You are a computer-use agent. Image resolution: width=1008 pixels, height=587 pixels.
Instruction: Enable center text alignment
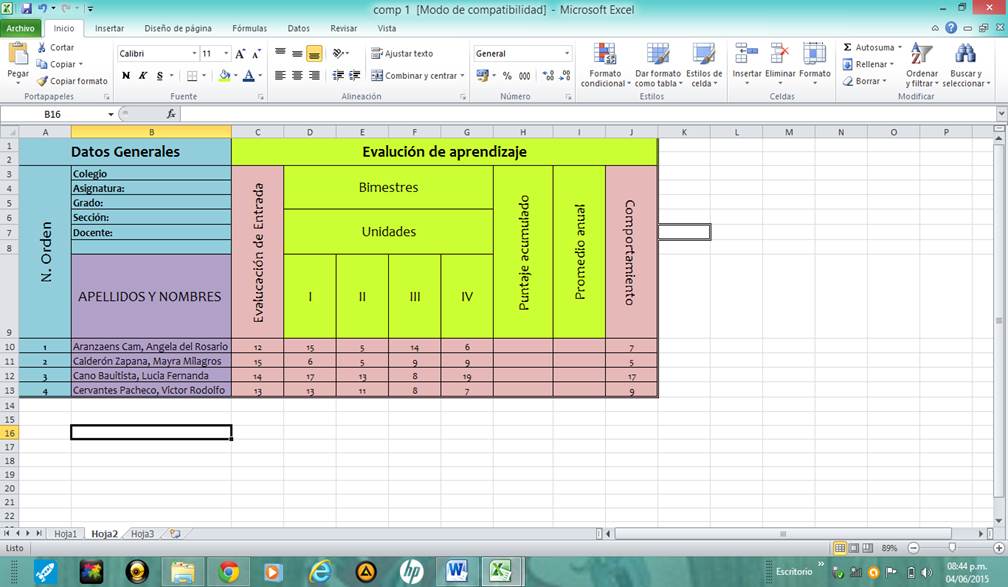pyautogui.click(x=297, y=75)
